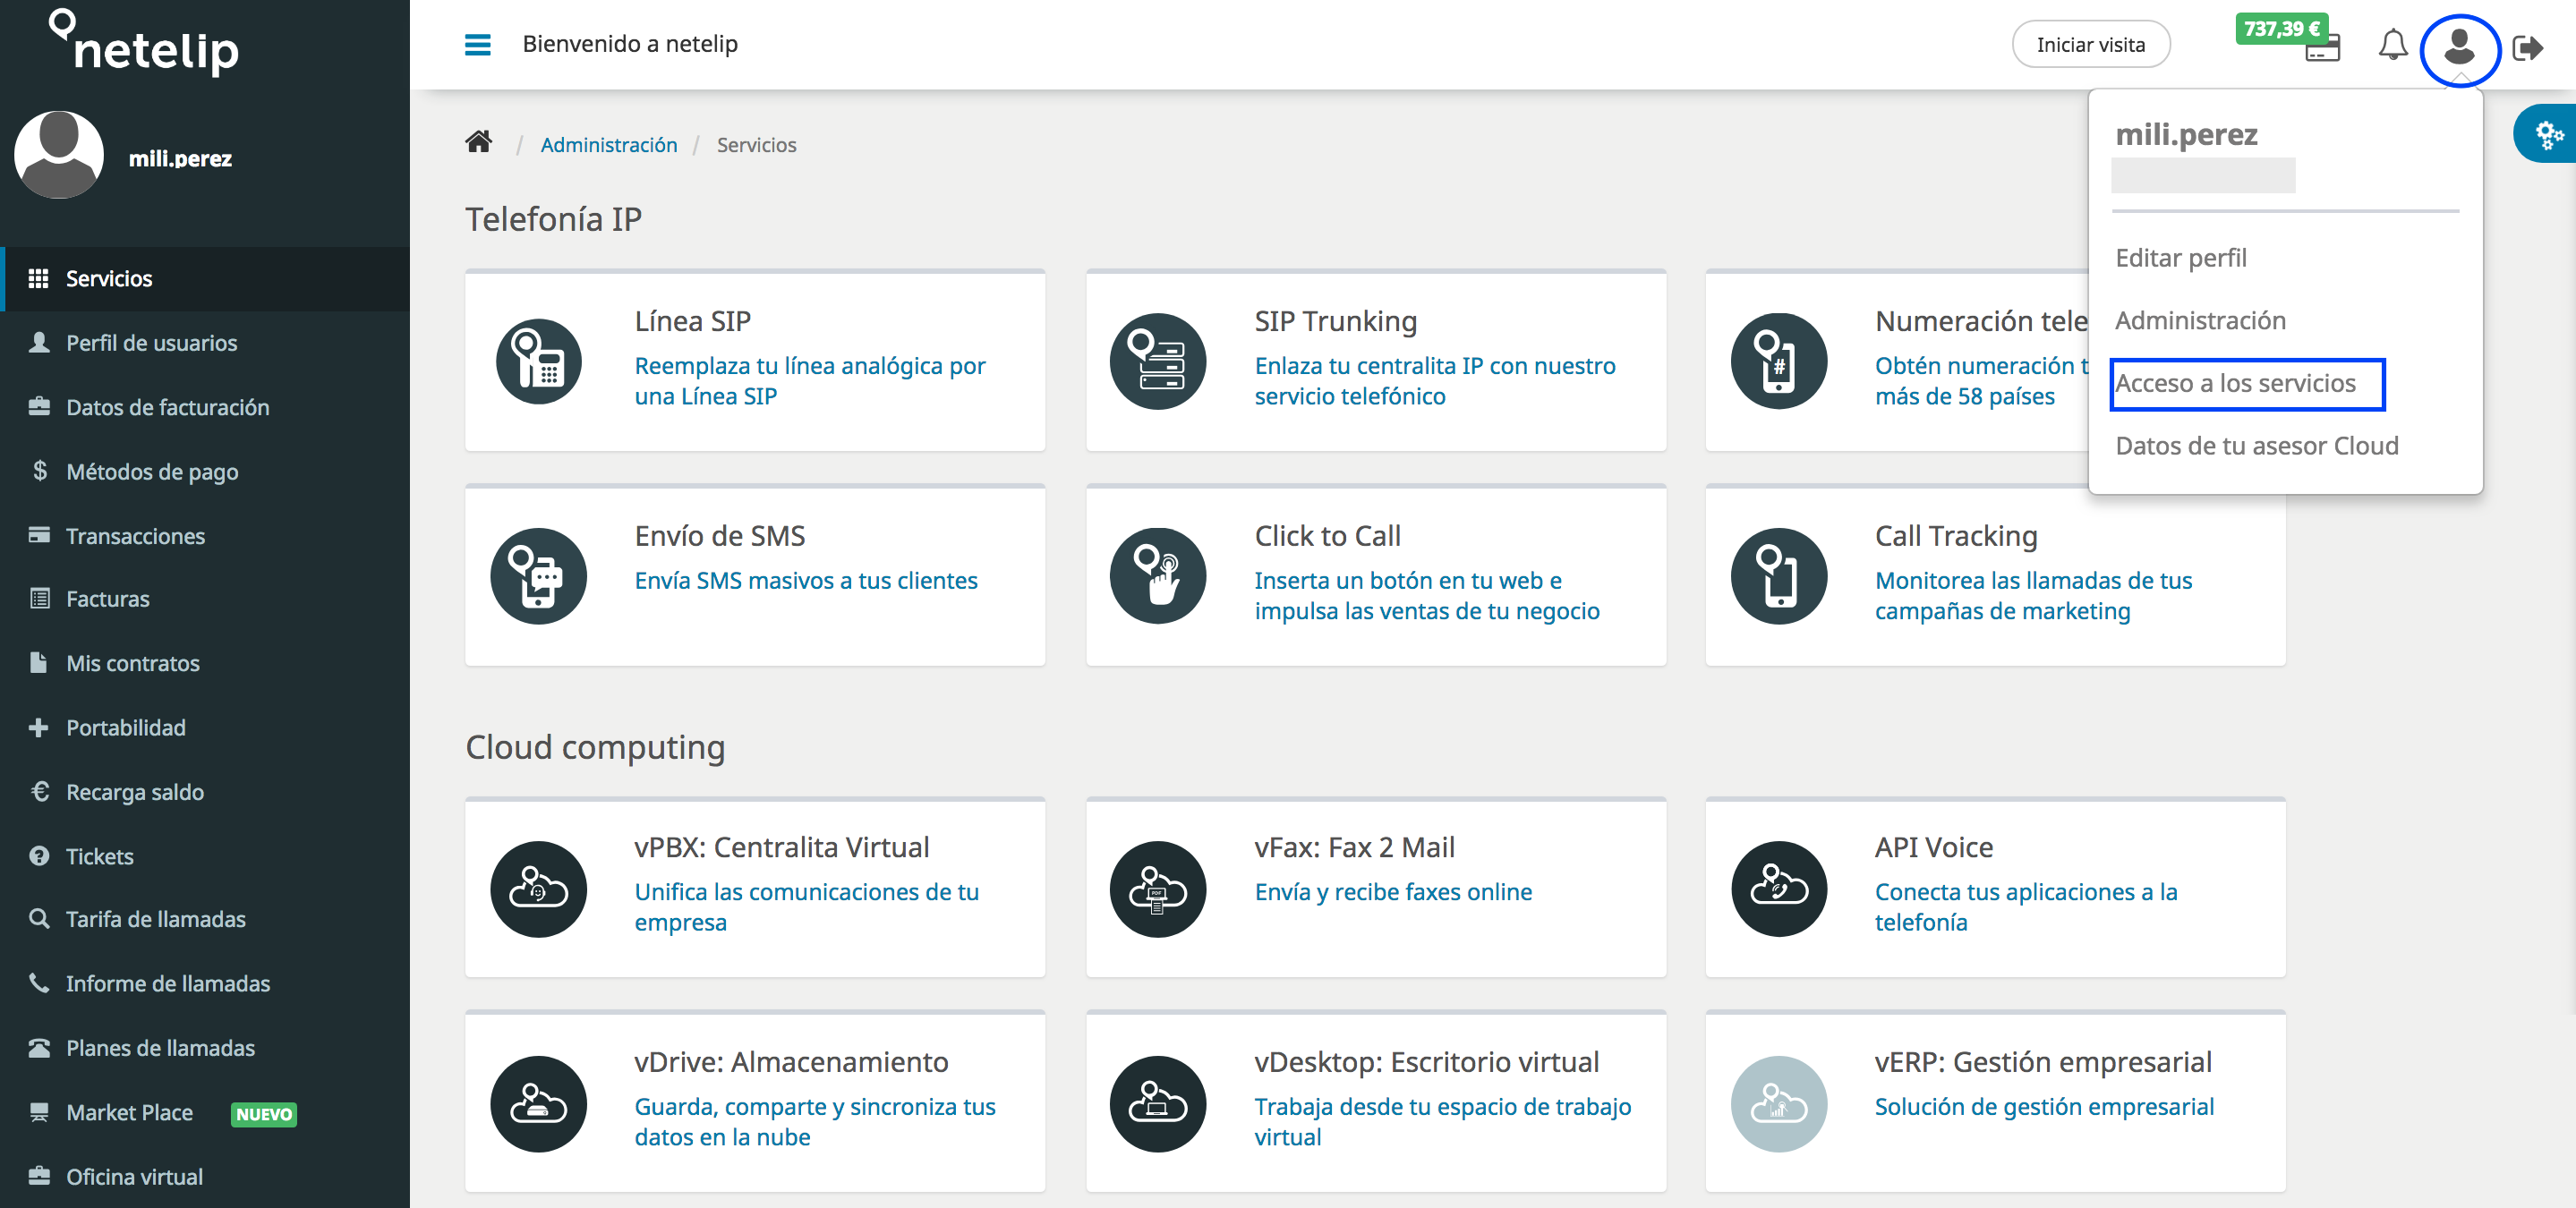Viewport: 2576px width, 1208px height.
Task: Choose Datos de tu asesor Cloud
Action: pos(2256,446)
